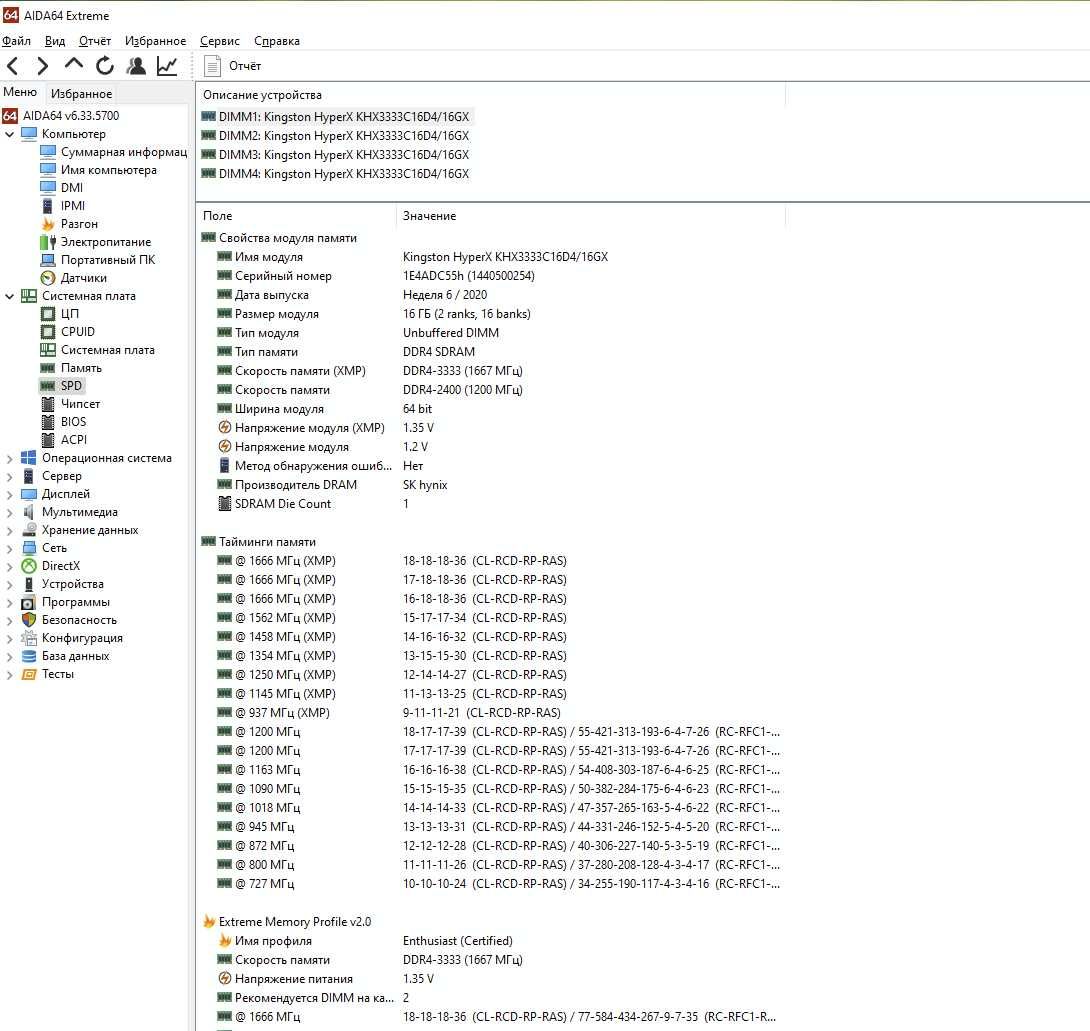Expand the Тесты tree node
1090x1031 pixels.
[x=10, y=674]
